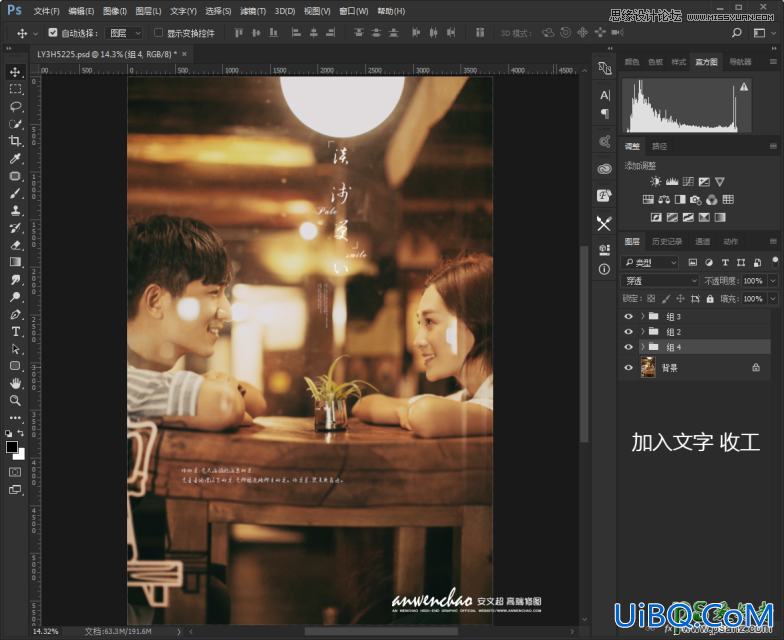Screen dimensions: 784x640
Task: Enable Quick Mask mode
Action: (x=15, y=472)
